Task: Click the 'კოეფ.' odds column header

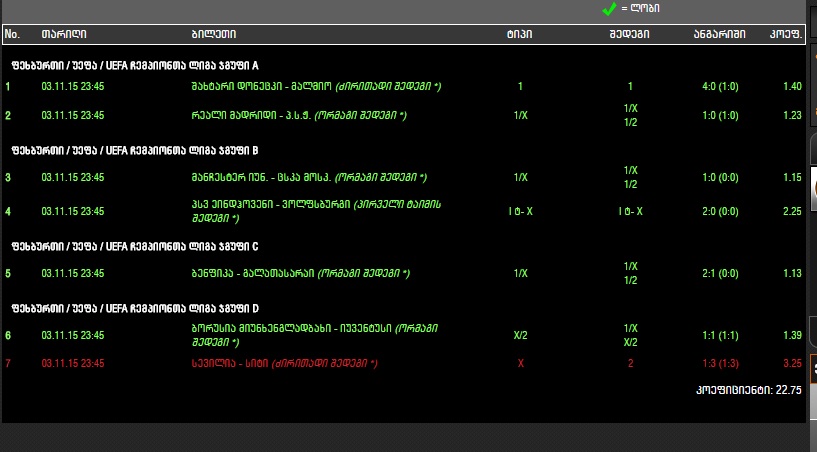Action: point(785,34)
